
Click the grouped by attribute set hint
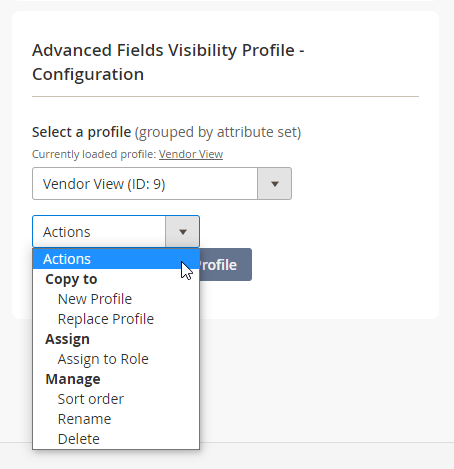(218, 132)
